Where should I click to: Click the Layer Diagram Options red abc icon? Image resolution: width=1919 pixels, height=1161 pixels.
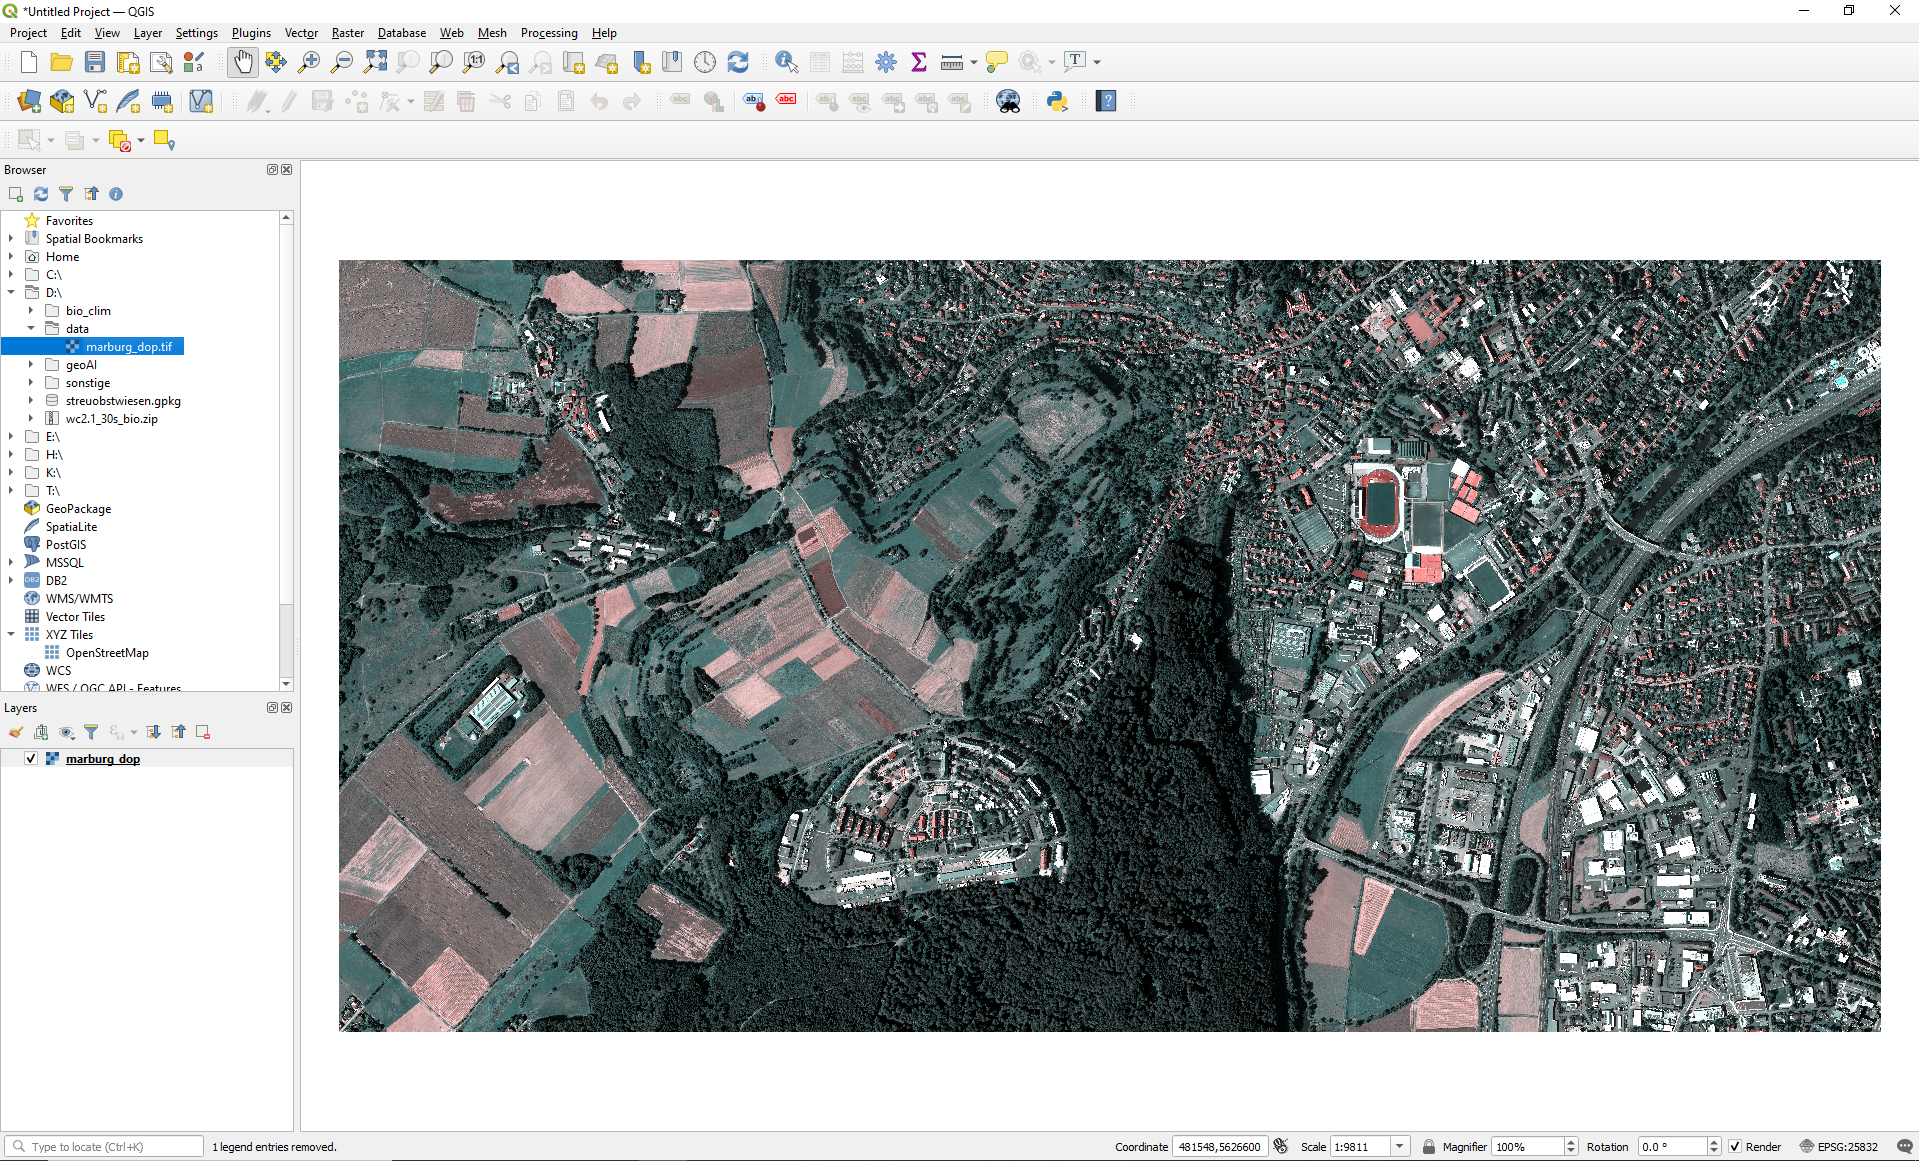point(787,101)
